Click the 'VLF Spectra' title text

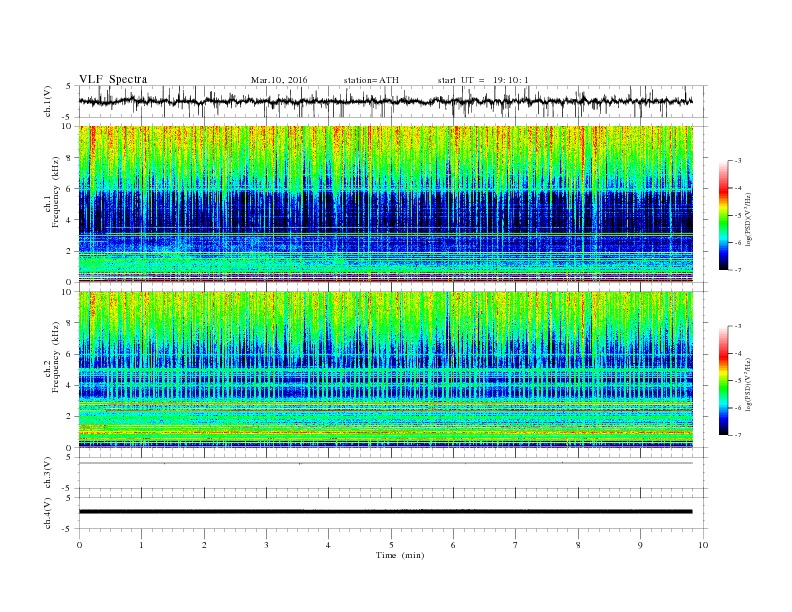(113, 79)
